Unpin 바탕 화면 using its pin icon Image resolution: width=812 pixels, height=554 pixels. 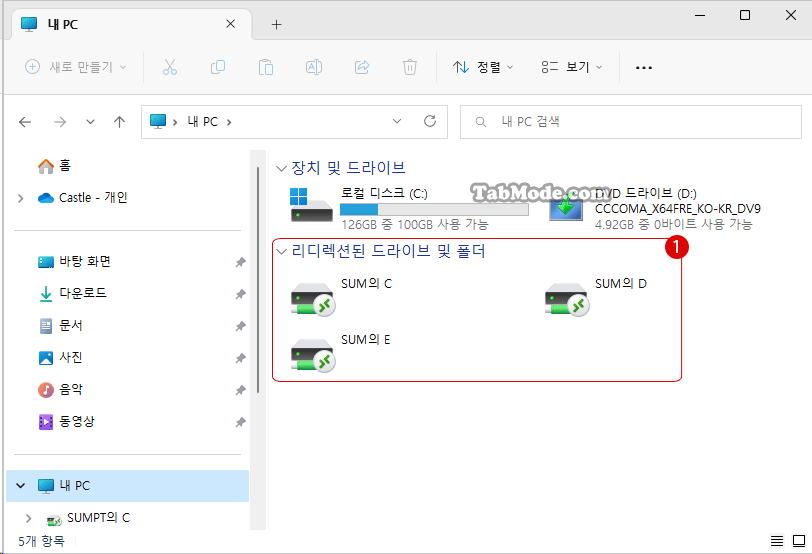(240, 263)
